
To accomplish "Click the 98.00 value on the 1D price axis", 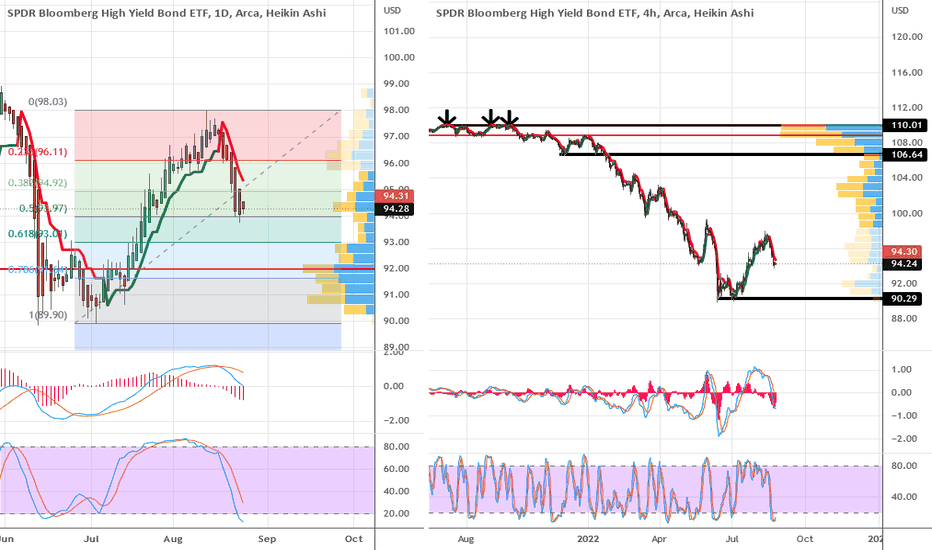I will [396, 110].
